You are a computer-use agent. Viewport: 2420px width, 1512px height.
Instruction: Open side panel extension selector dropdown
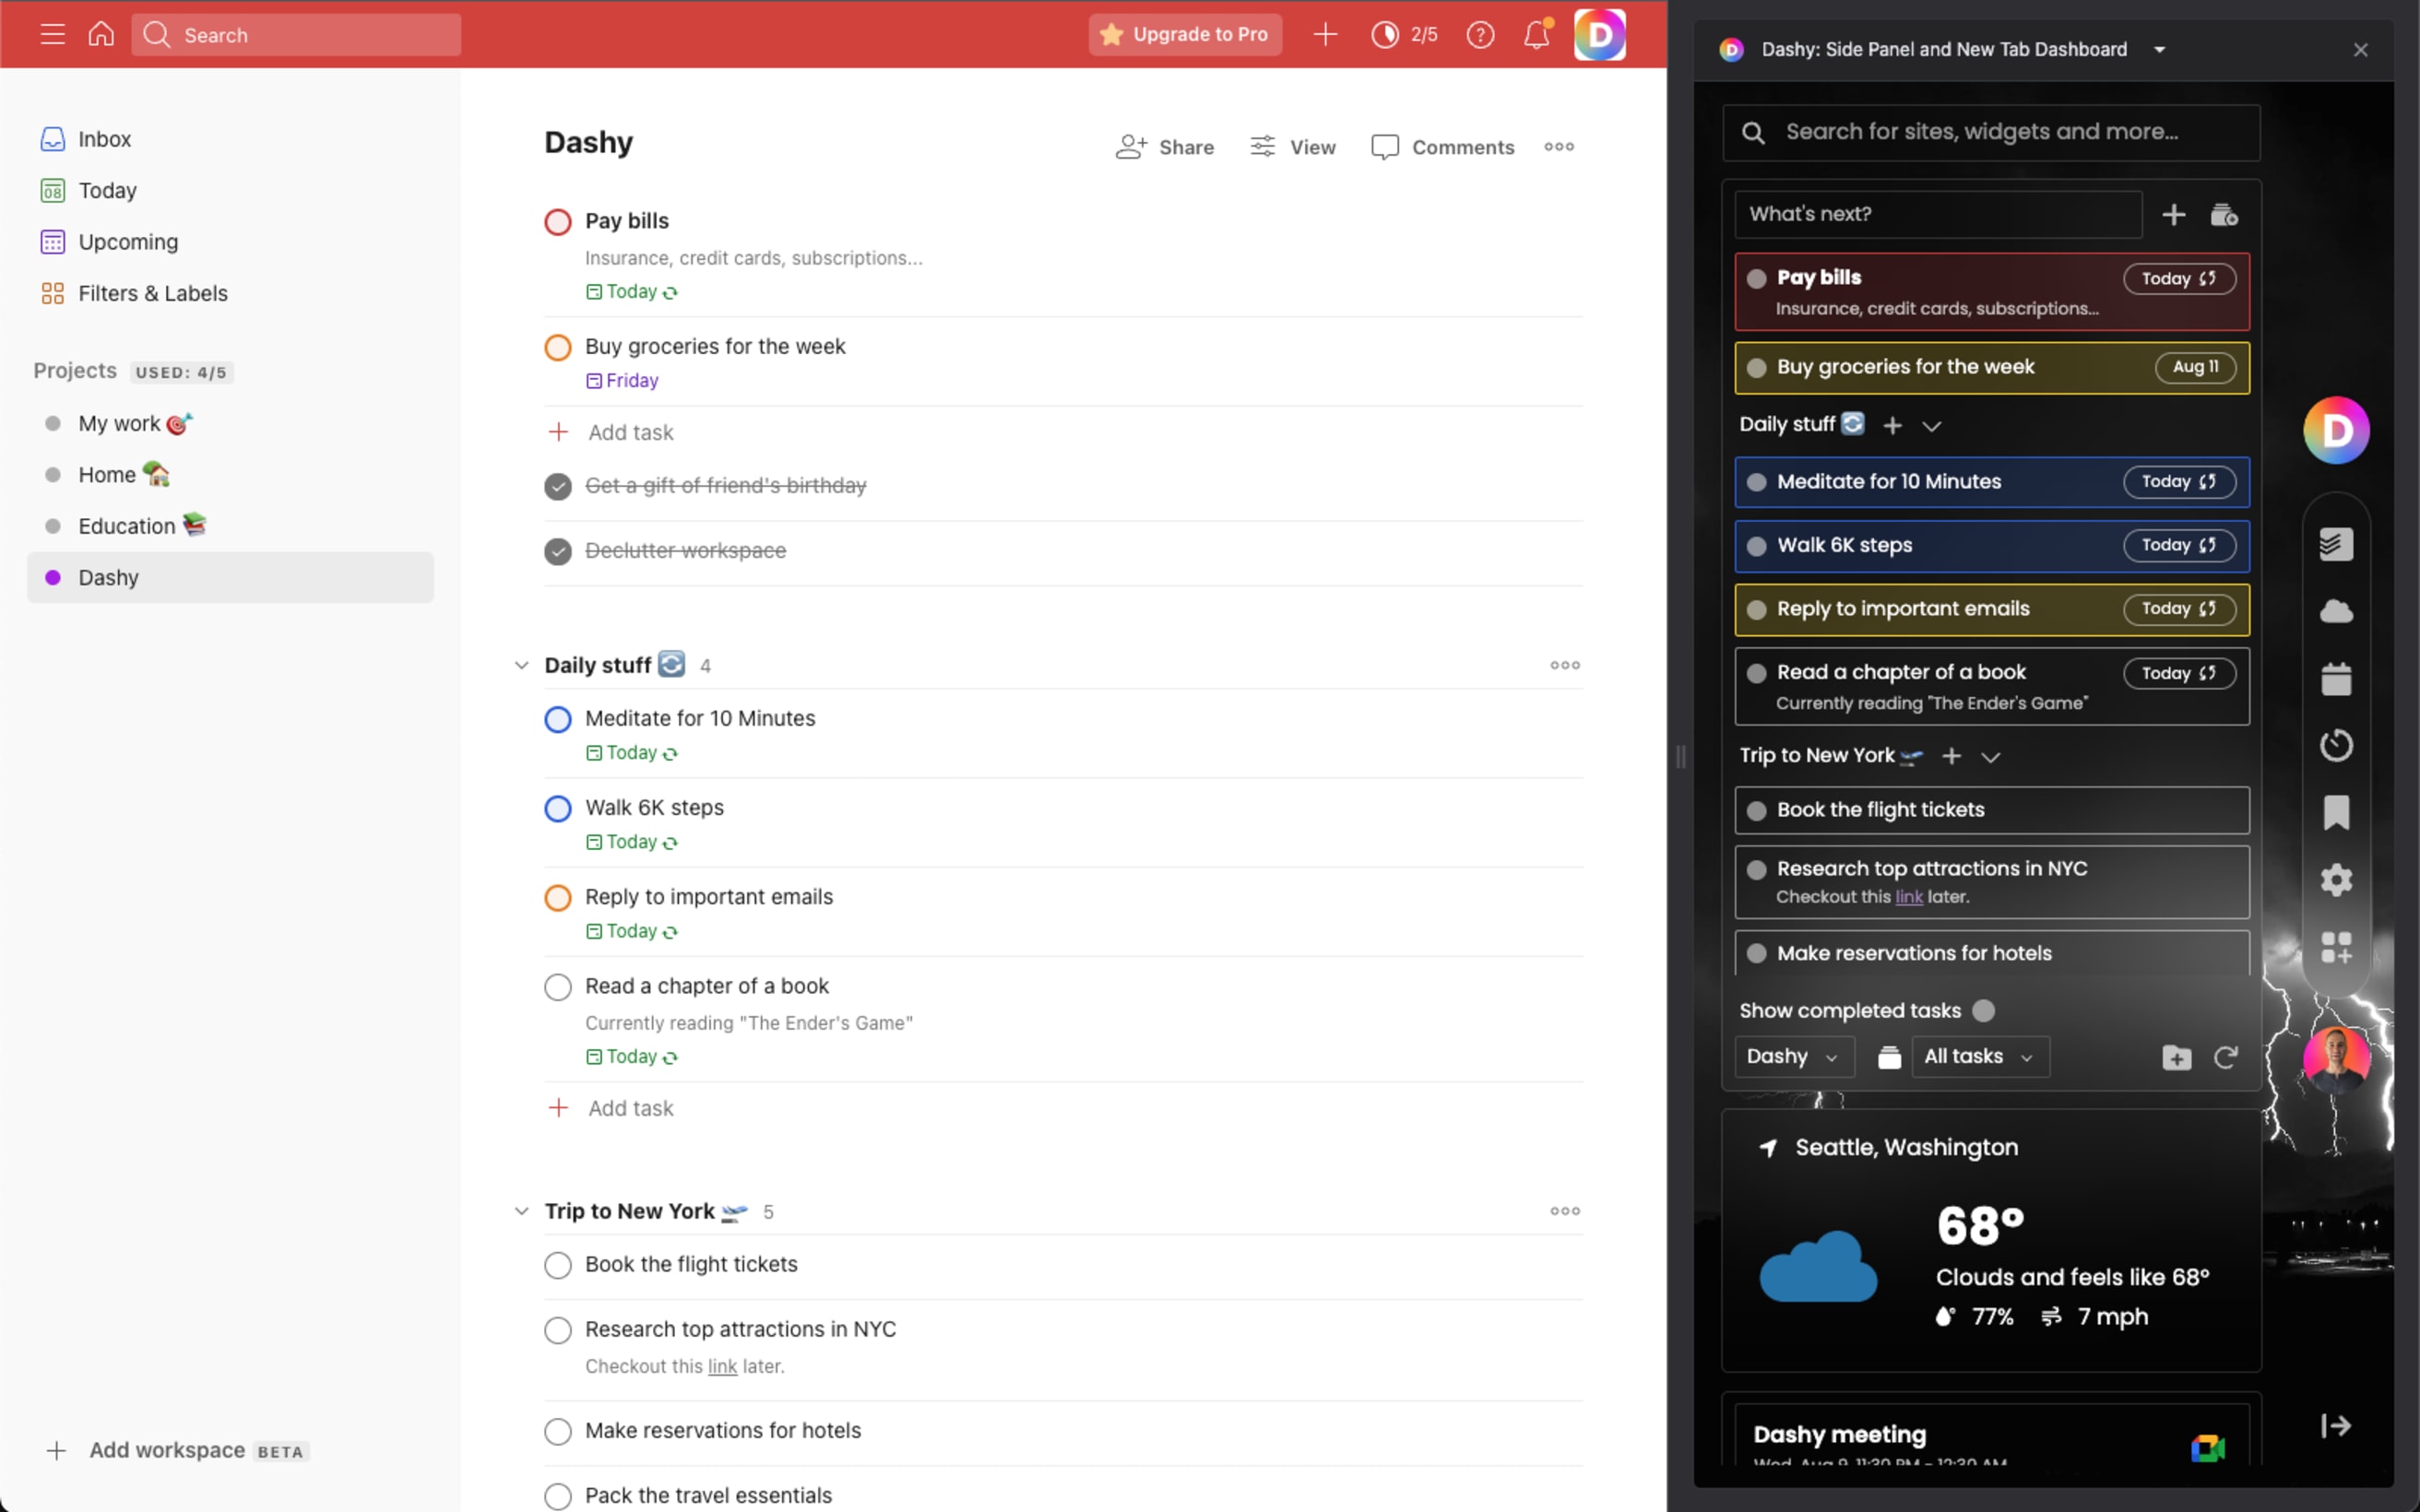2159,50
